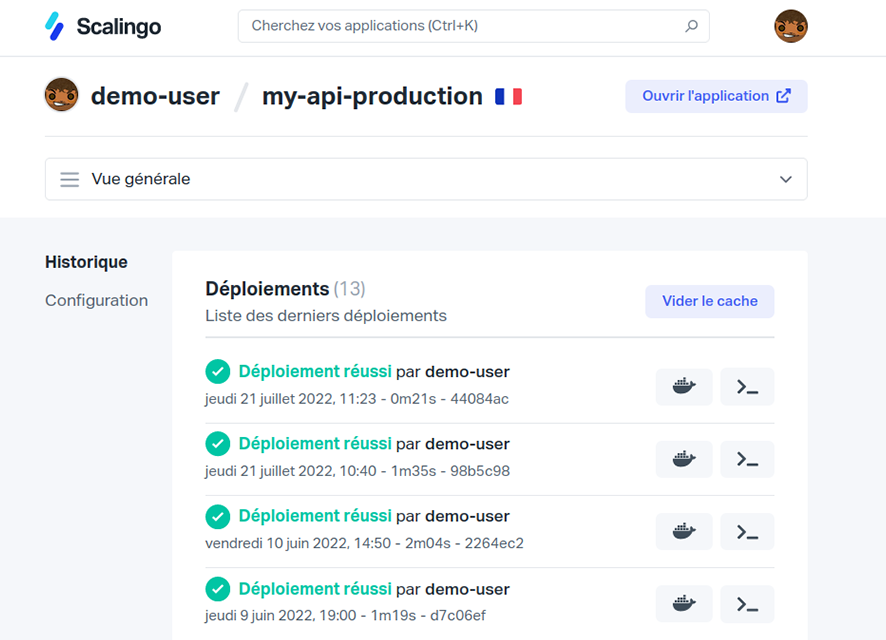Open the terminal logs for deployment d7c06ef
The width and height of the screenshot is (886, 640).
coord(747,603)
